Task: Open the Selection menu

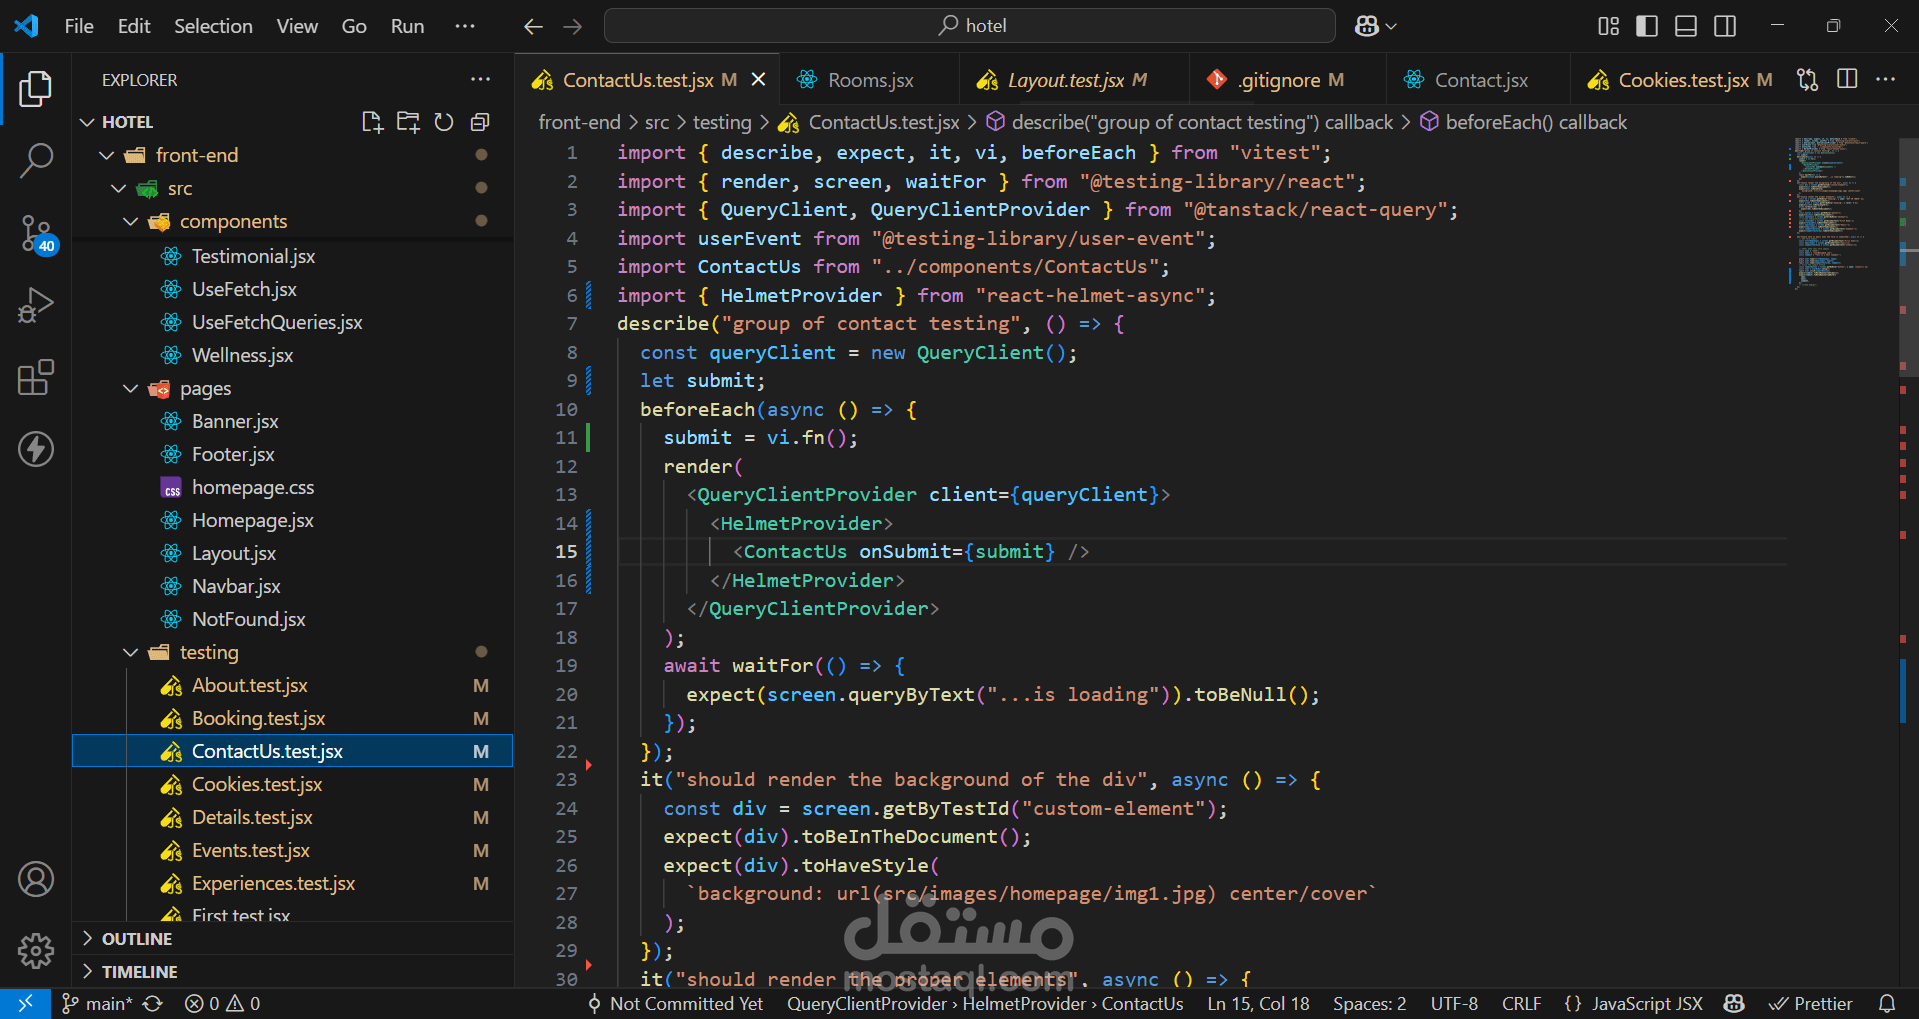Action: [213, 26]
